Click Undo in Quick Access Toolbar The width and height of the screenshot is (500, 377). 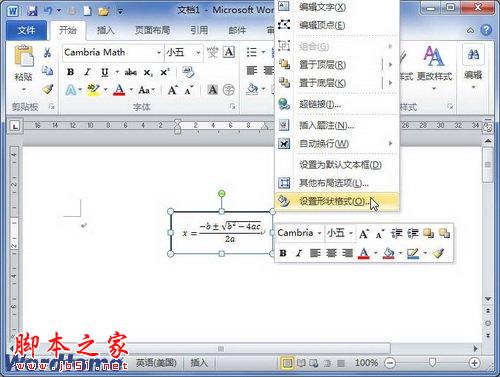click(x=48, y=11)
